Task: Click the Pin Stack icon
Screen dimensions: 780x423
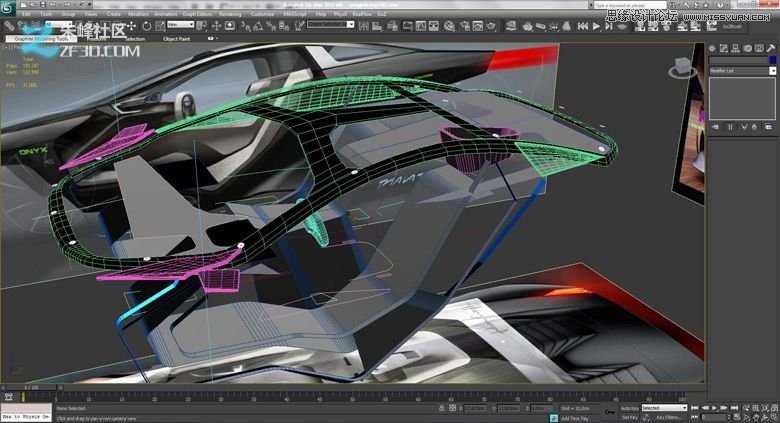Action: pyautogui.click(x=714, y=127)
